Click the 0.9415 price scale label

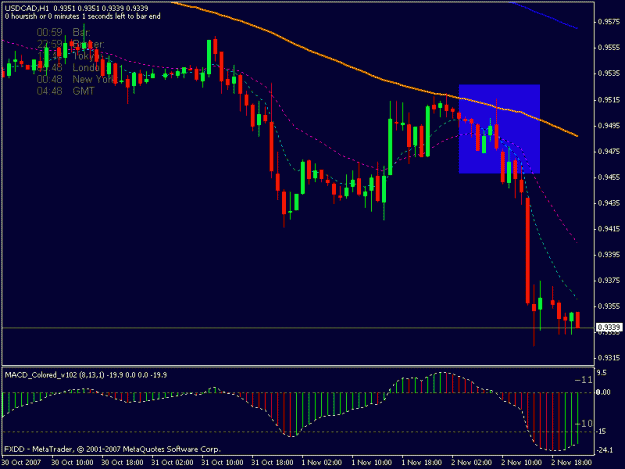(609, 229)
